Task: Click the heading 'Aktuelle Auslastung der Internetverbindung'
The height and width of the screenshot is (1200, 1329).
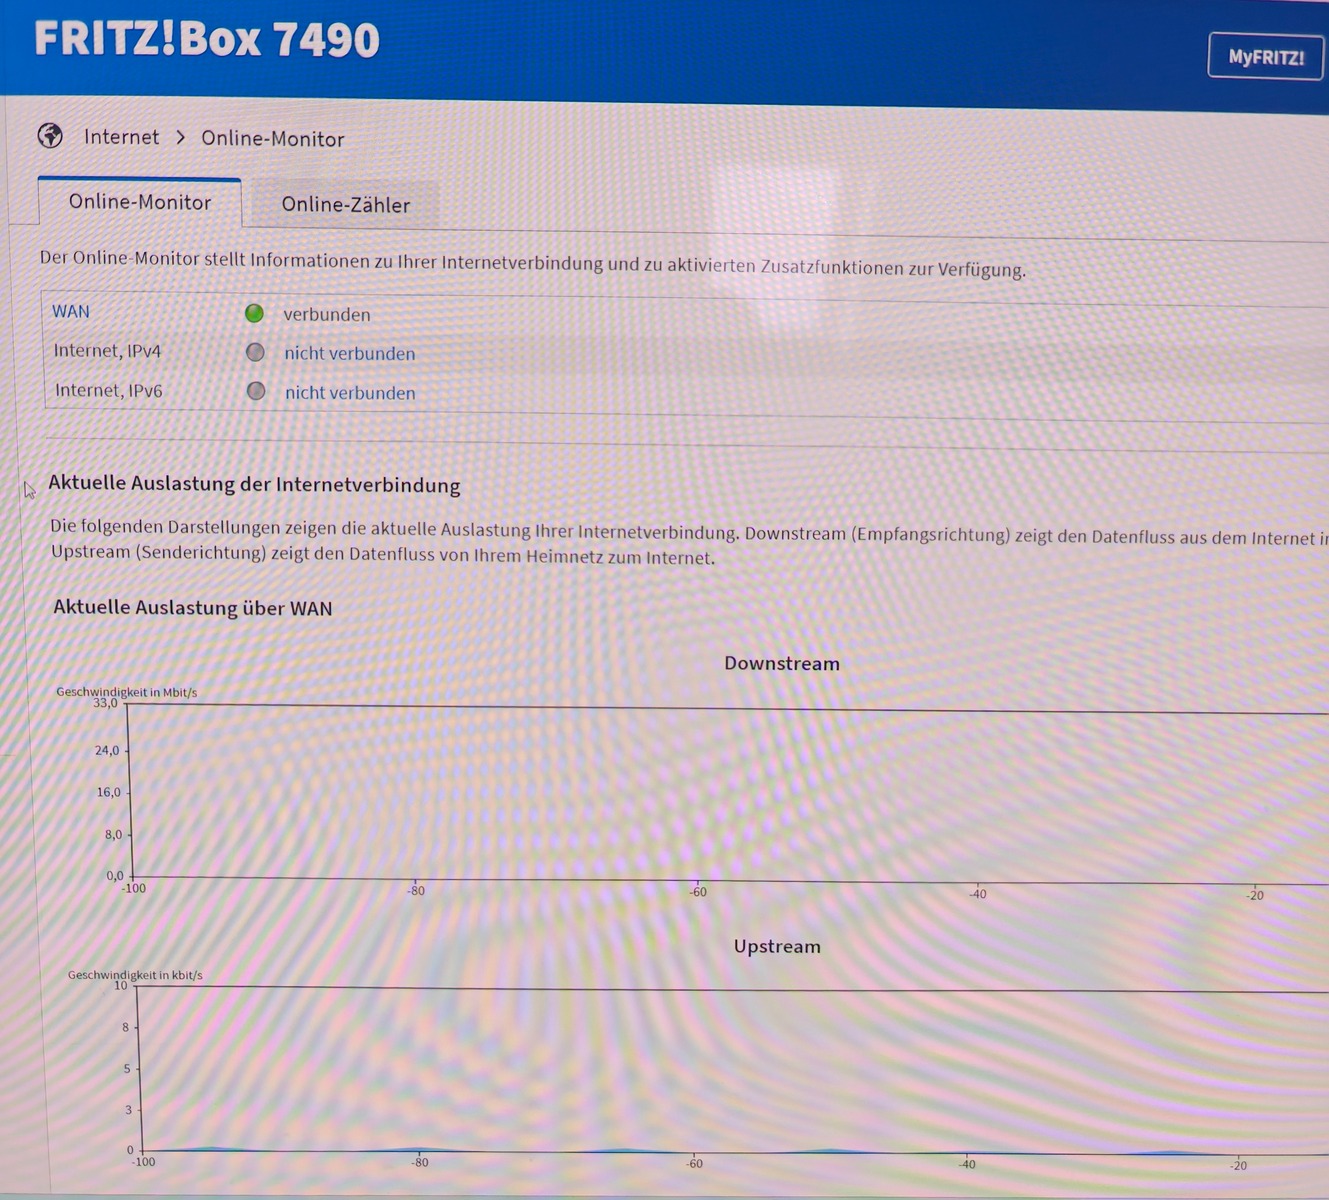Action: coord(254,484)
